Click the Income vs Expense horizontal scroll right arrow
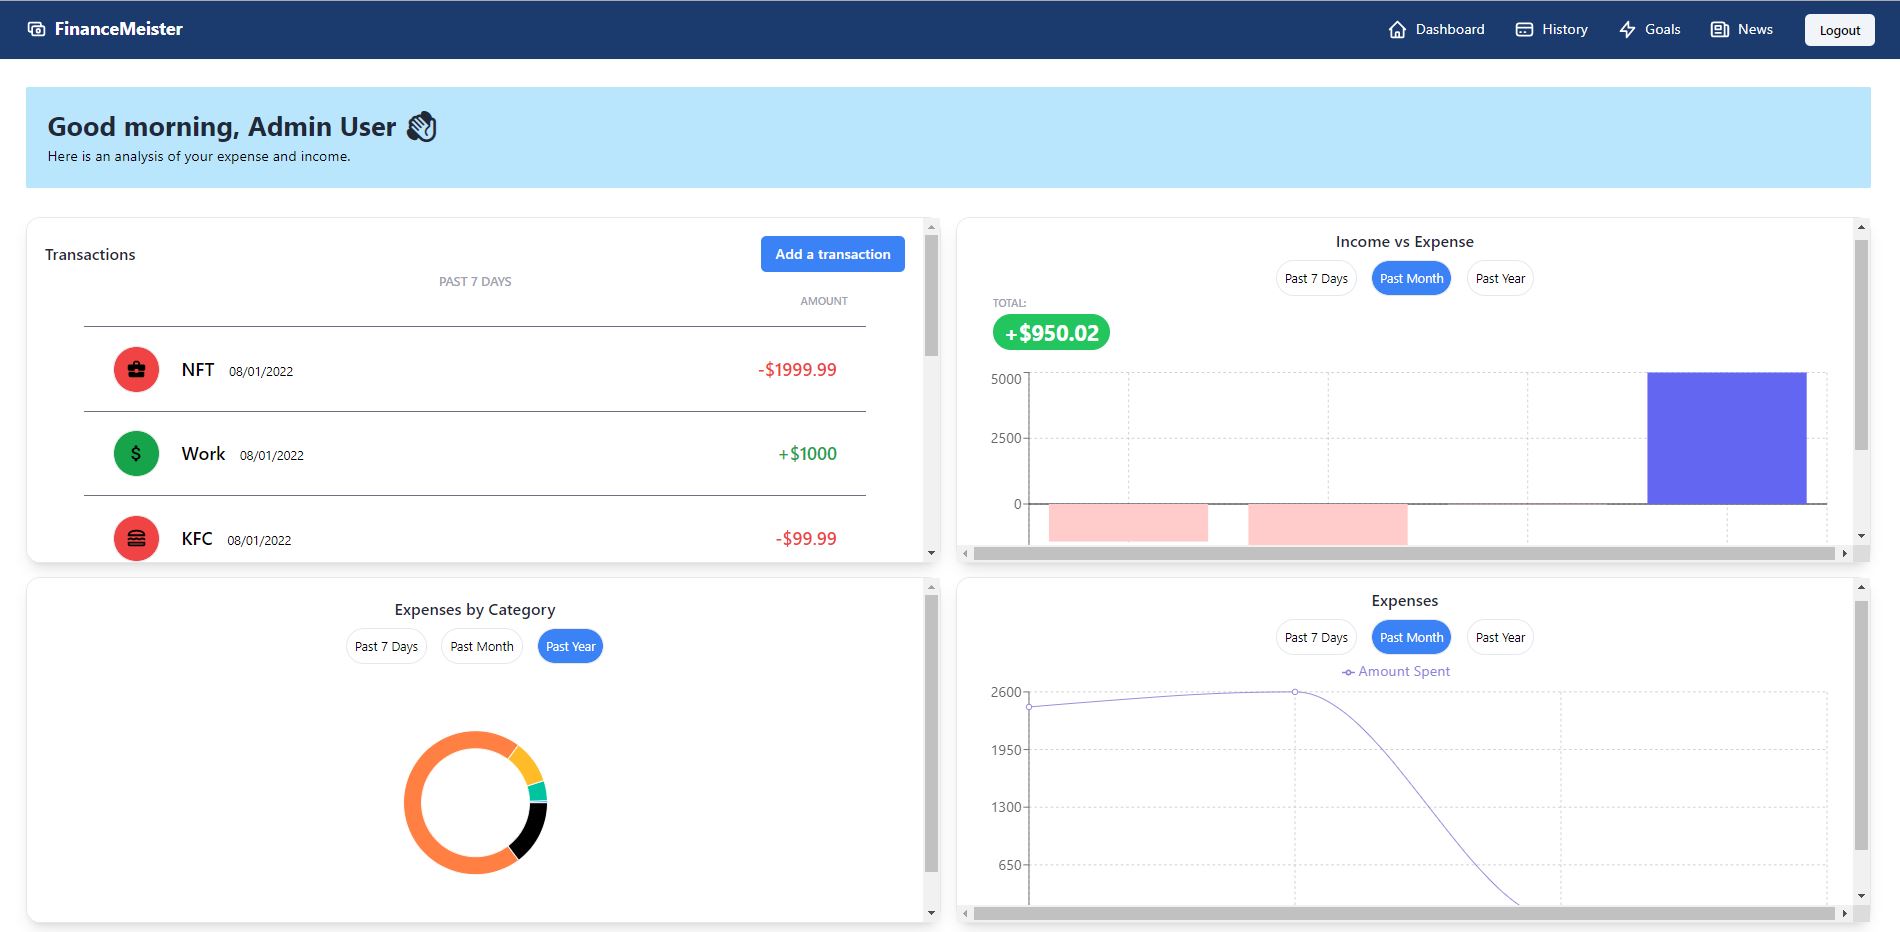The height and width of the screenshot is (932, 1900). point(1844,553)
